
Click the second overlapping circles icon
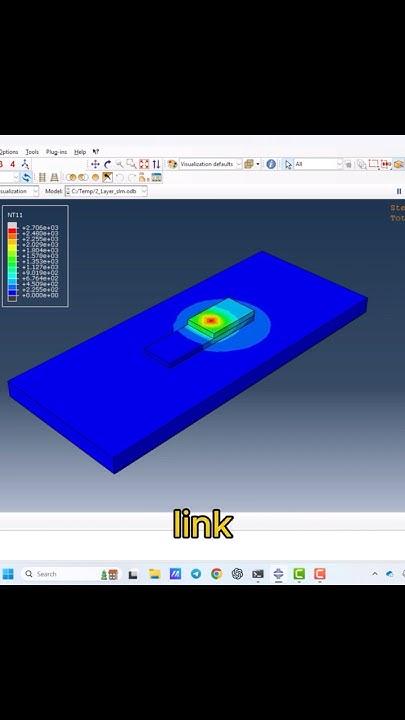pos(83,177)
